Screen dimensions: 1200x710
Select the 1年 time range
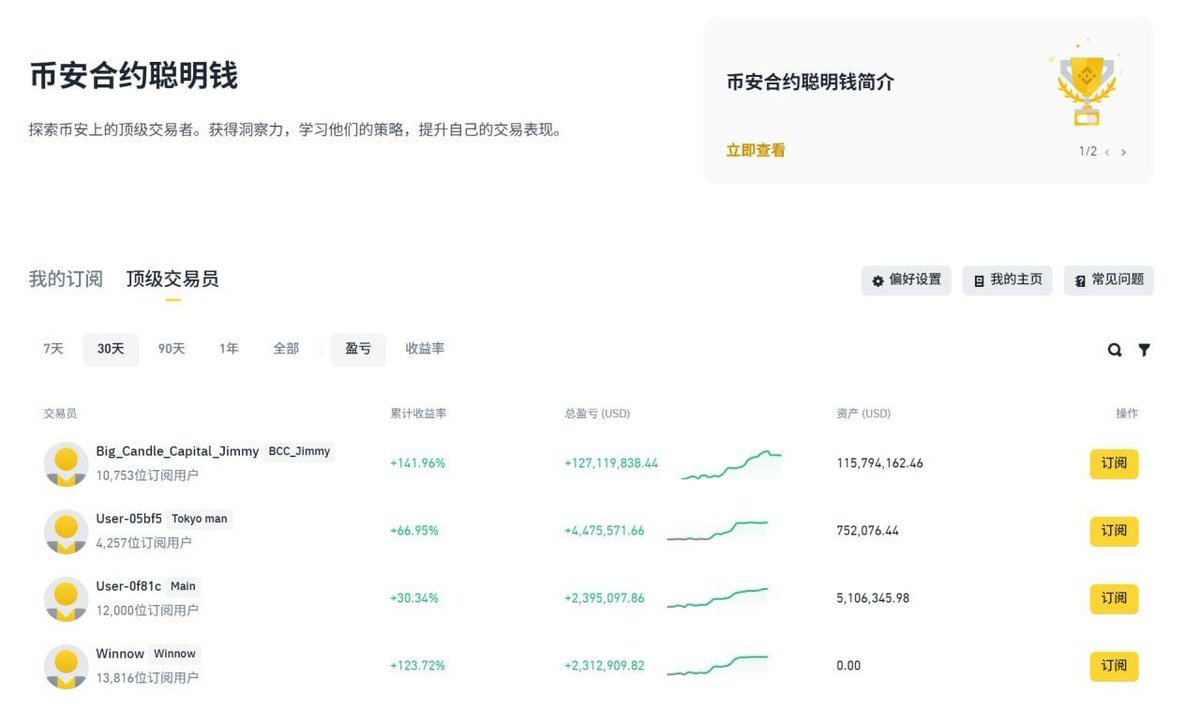229,349
